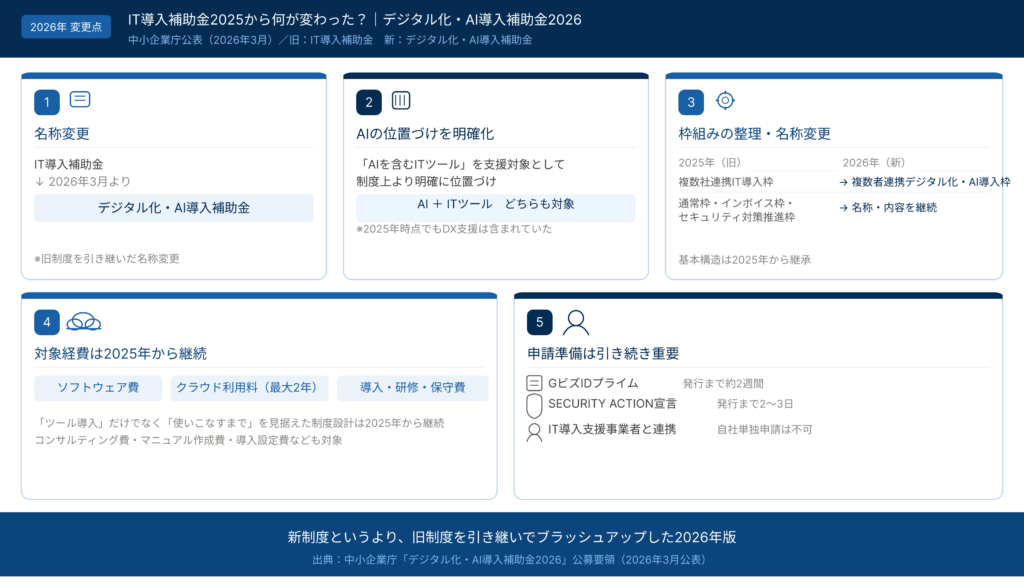Click the 出典 source line in footer
The image size is (1024, 587).
(511, 560)
